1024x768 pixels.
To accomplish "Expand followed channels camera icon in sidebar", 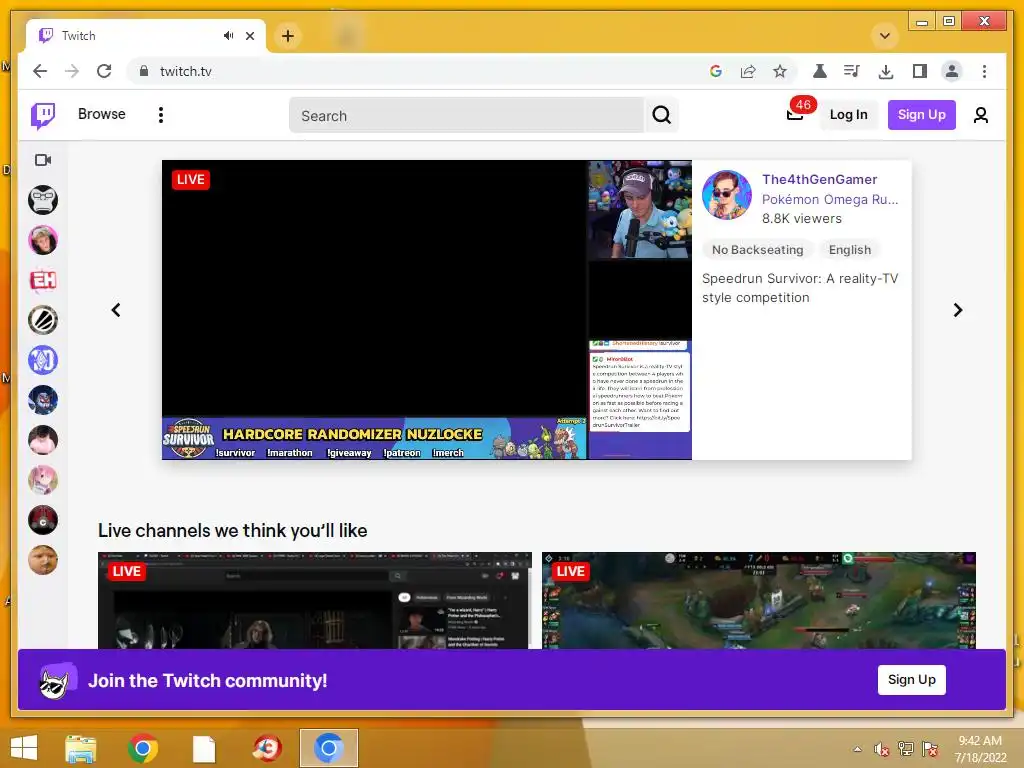I will (43, 160).
